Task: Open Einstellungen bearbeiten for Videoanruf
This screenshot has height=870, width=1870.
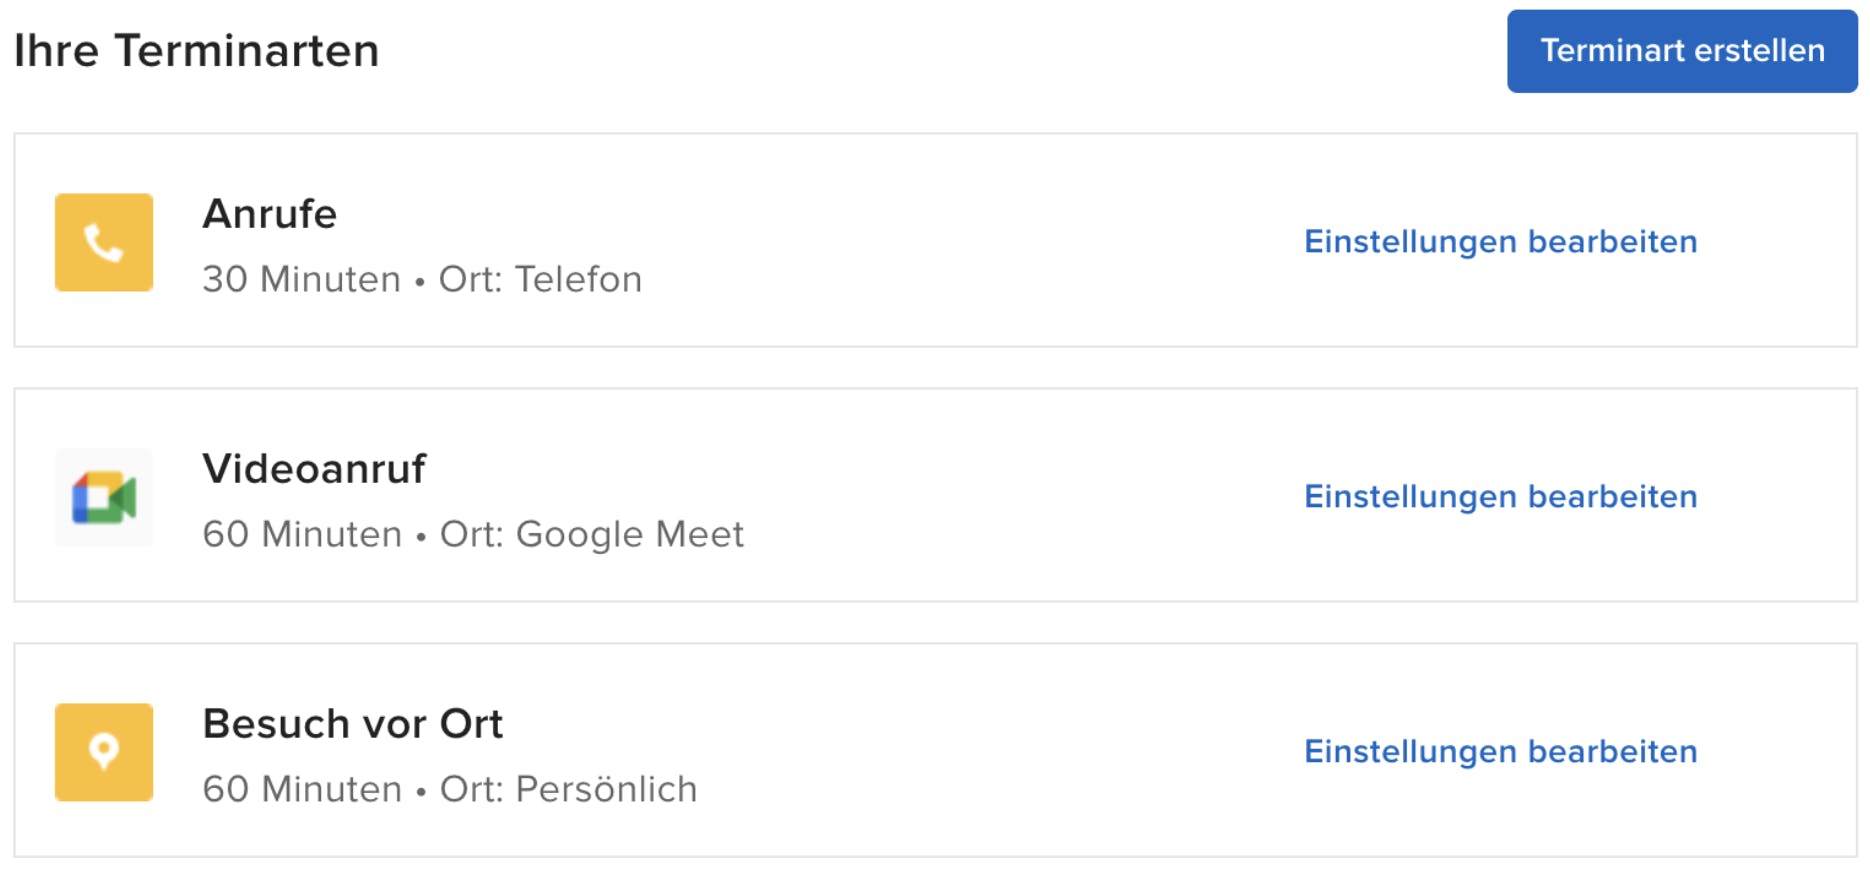Action: coord(1500,497)
